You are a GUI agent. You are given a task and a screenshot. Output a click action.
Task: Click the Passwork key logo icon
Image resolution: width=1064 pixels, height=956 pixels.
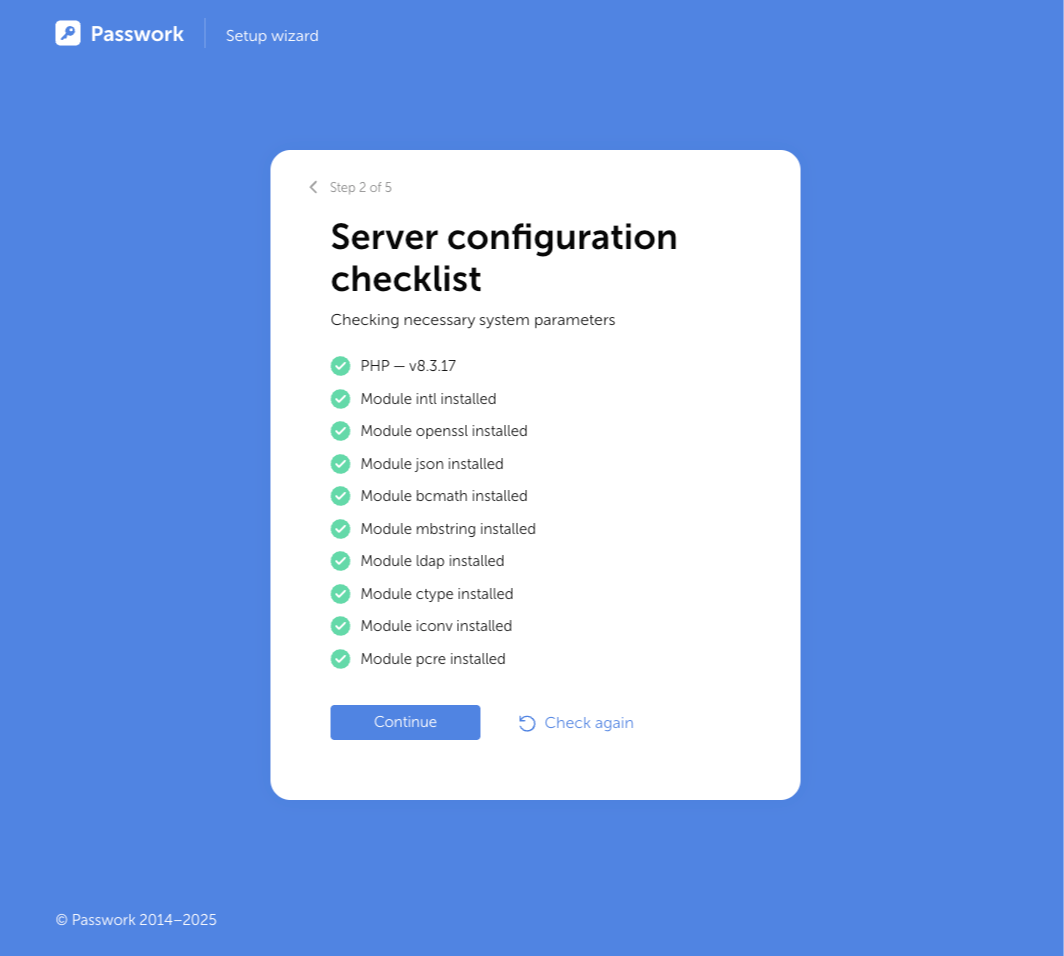tap(66, 32)
